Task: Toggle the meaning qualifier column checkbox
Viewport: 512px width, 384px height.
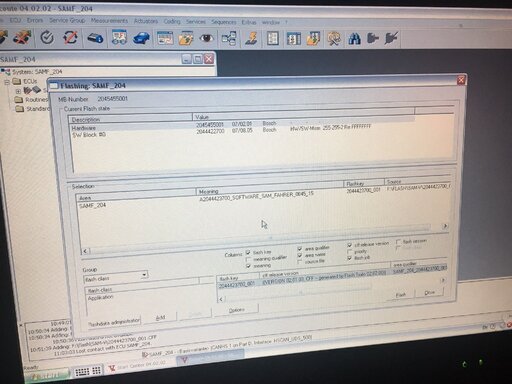Action: tap(248, 259)
